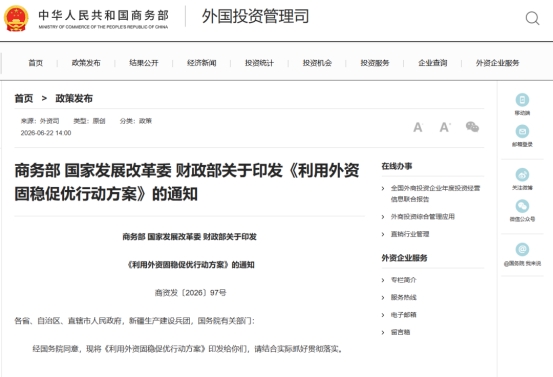Click 外国投资管理司 header title
The image size is (553, 377).
click(255, 16)
